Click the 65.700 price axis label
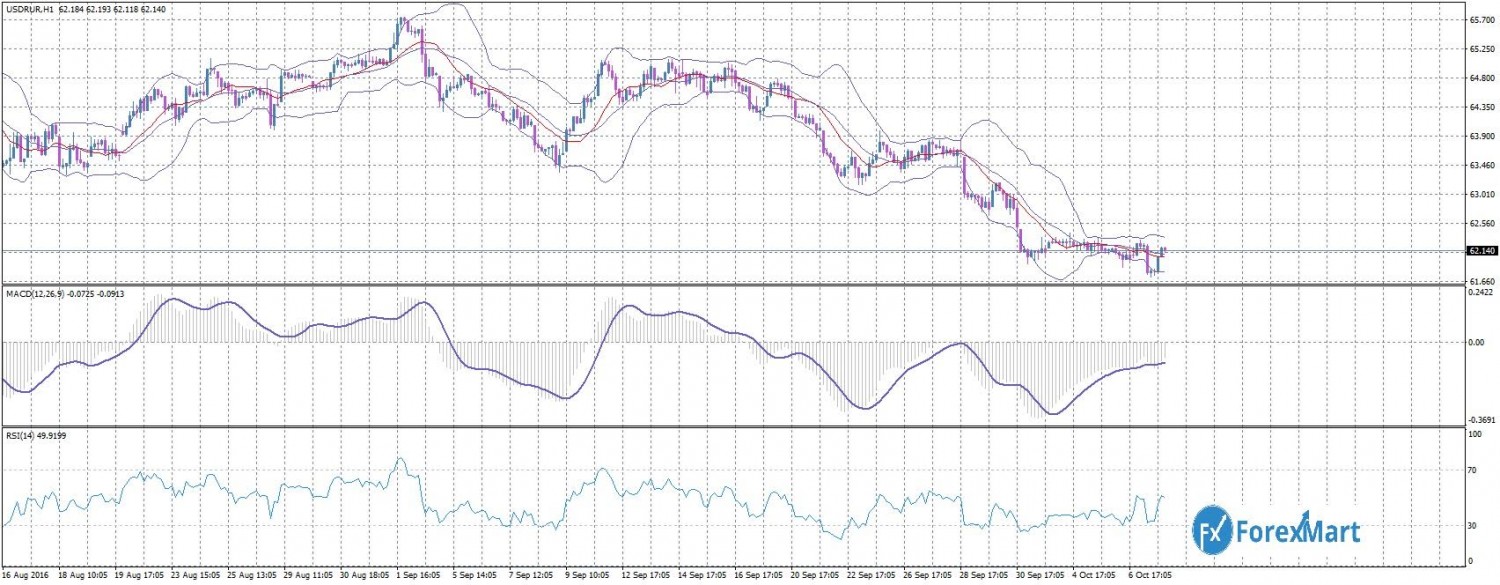This screenshot has width=1500, height=585. pyautogui.click(x=1481, y=20)
